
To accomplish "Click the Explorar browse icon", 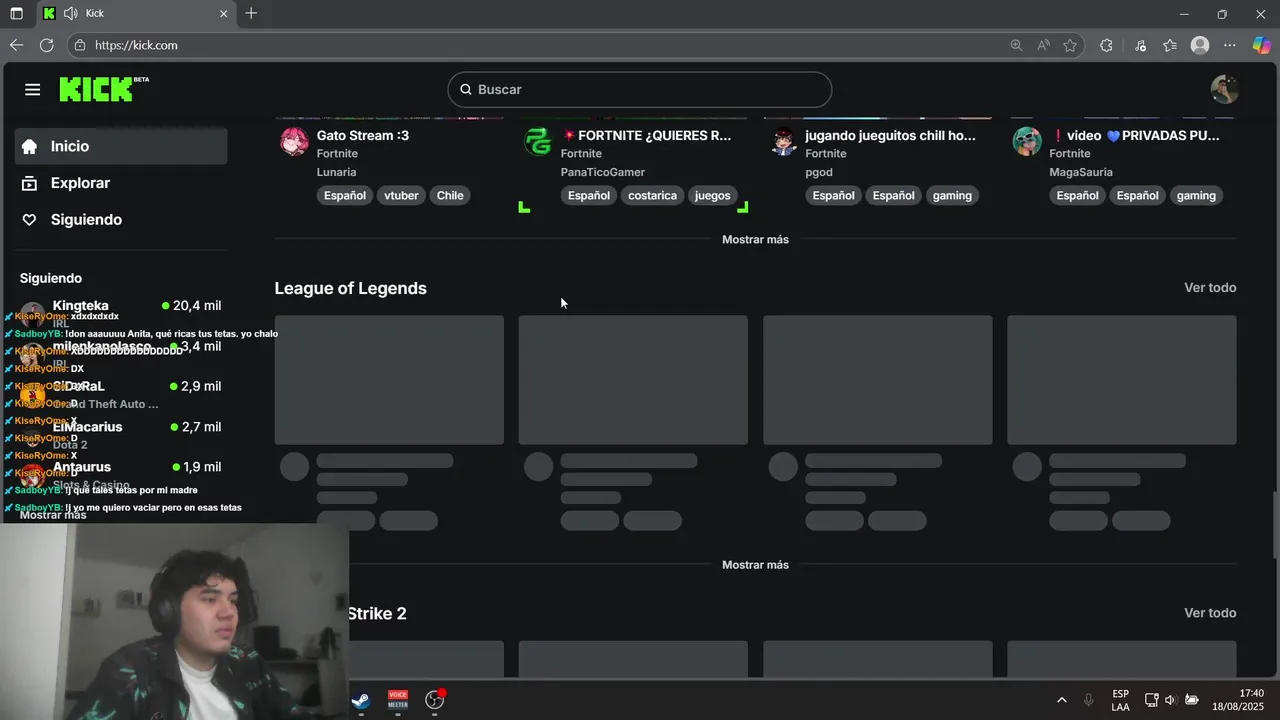I will tap(29, 183).
